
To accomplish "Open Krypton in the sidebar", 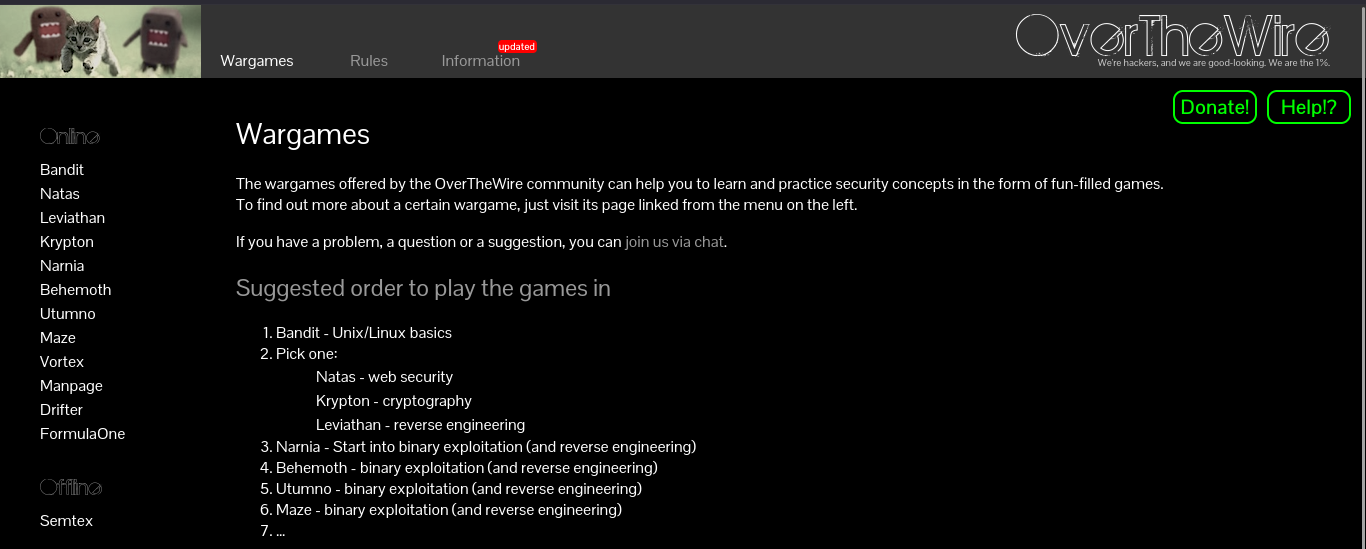I will coord(67,242).
